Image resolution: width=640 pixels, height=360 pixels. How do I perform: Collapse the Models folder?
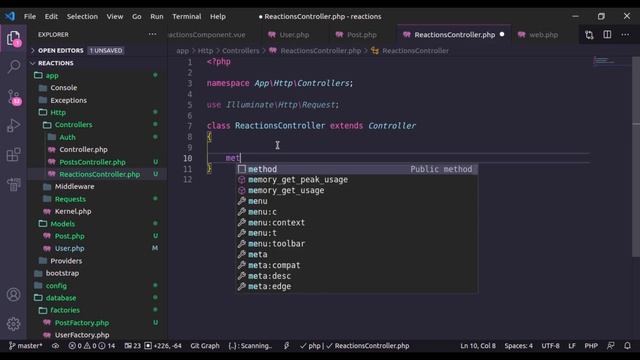coord(97,224)
